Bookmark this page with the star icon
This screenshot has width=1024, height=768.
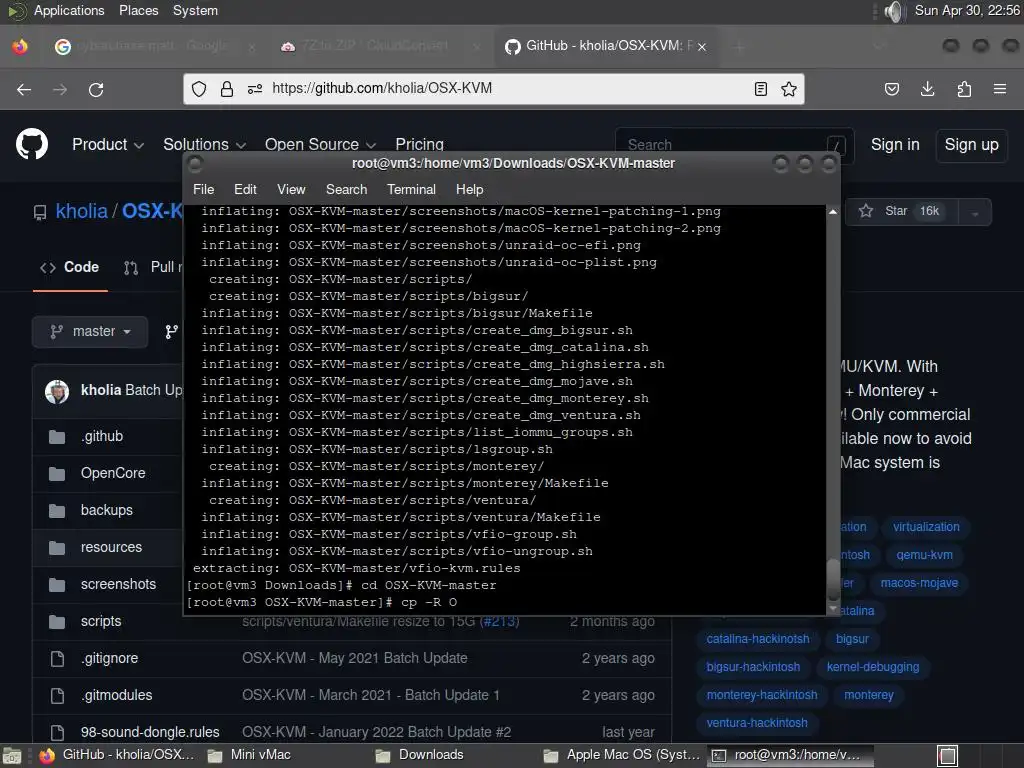[789, 89]
